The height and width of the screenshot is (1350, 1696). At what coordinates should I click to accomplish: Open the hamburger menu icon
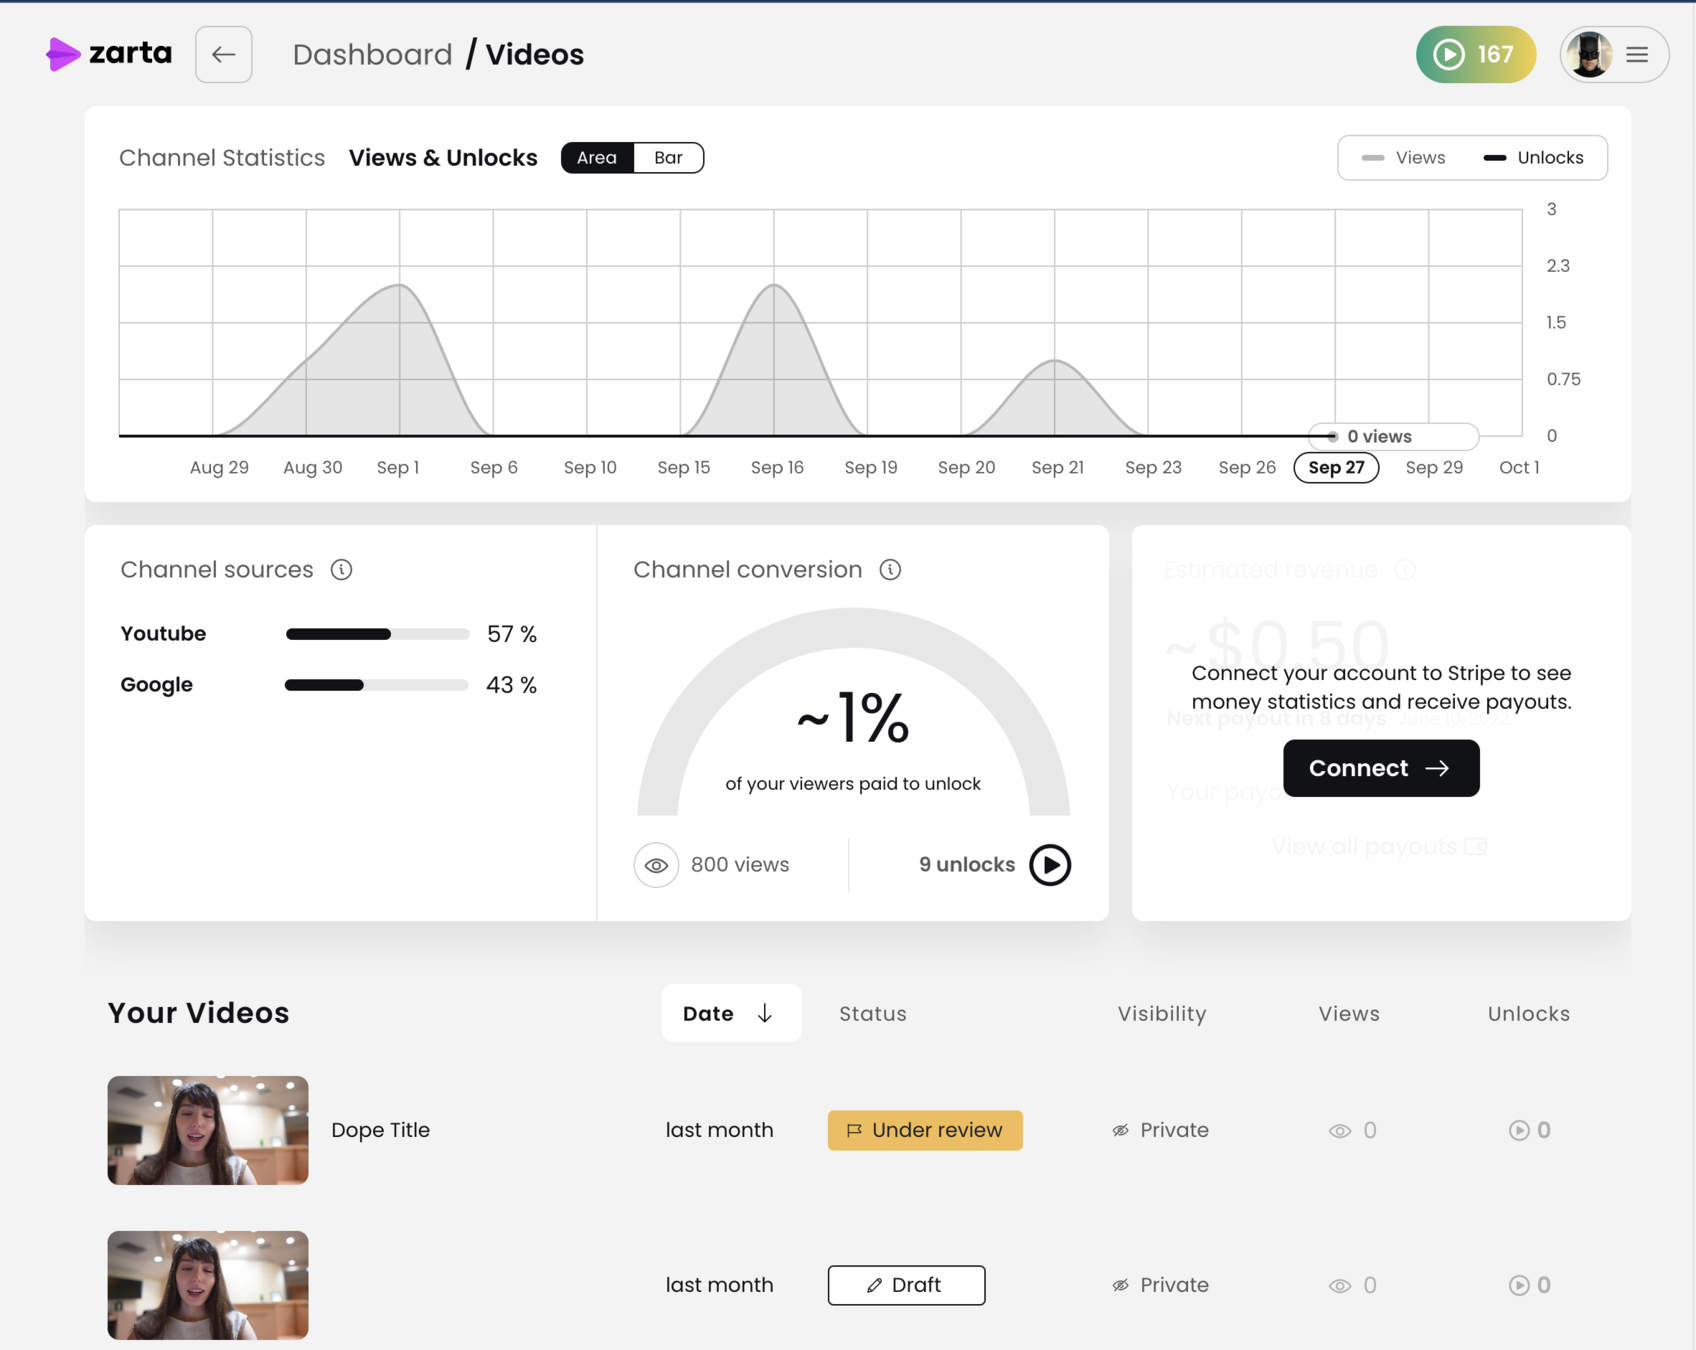(1637, 54)
